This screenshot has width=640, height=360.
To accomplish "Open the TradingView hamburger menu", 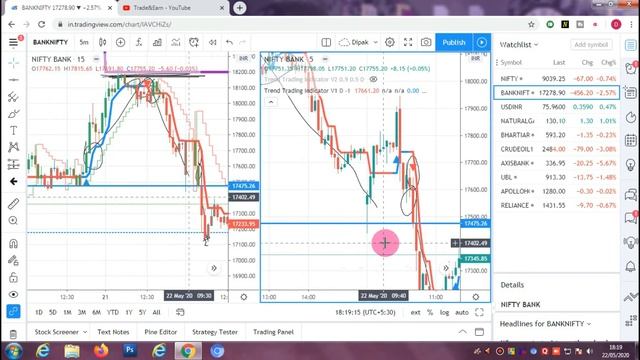I will click(x=13, y=42).
